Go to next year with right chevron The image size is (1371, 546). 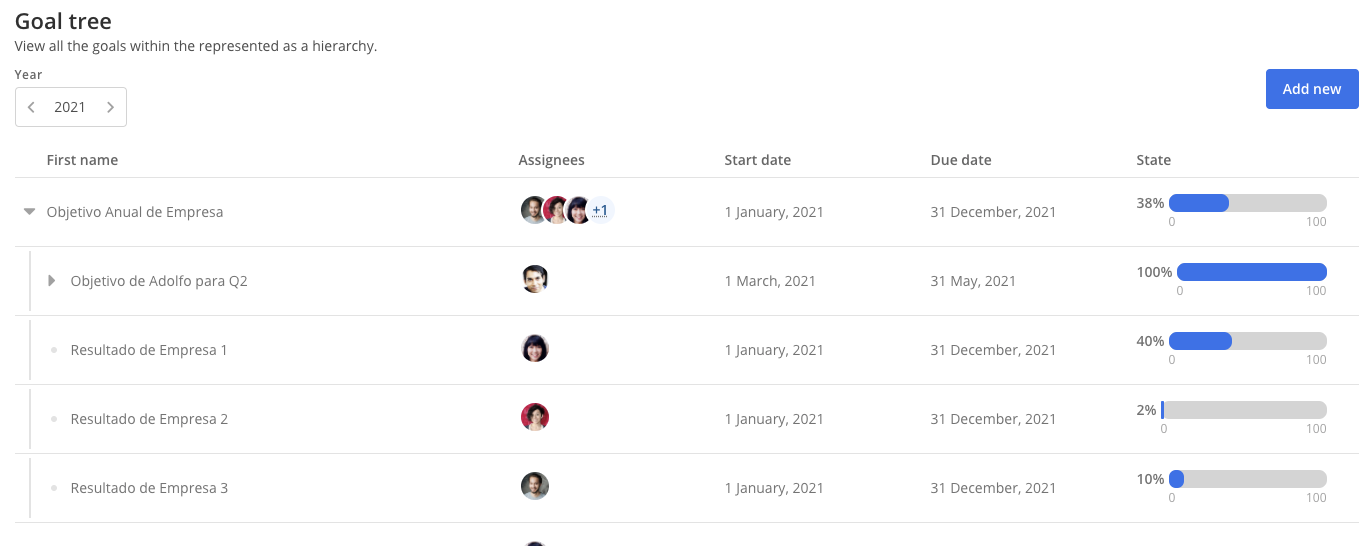click(110, 107)
